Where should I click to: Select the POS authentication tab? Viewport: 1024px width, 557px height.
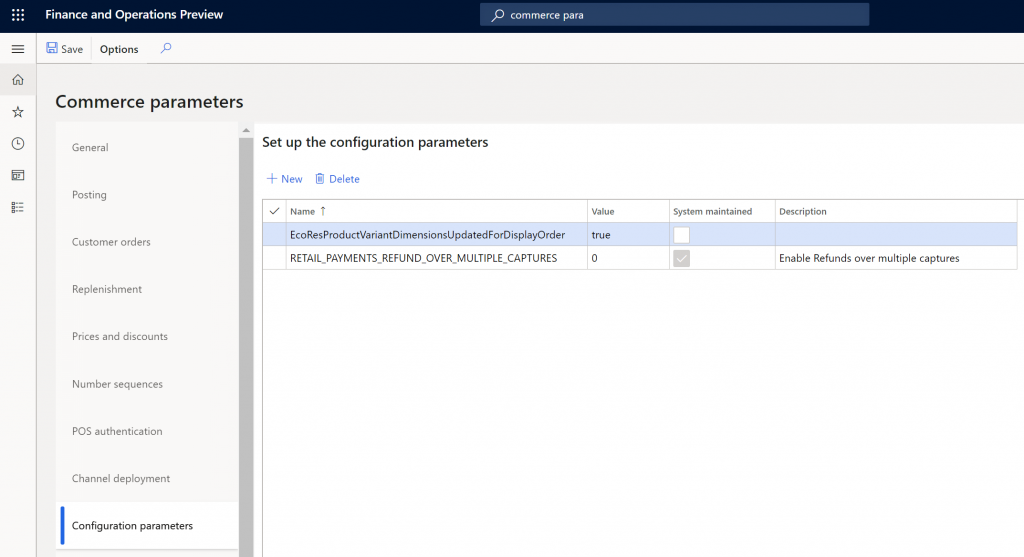tap(147, 431)
